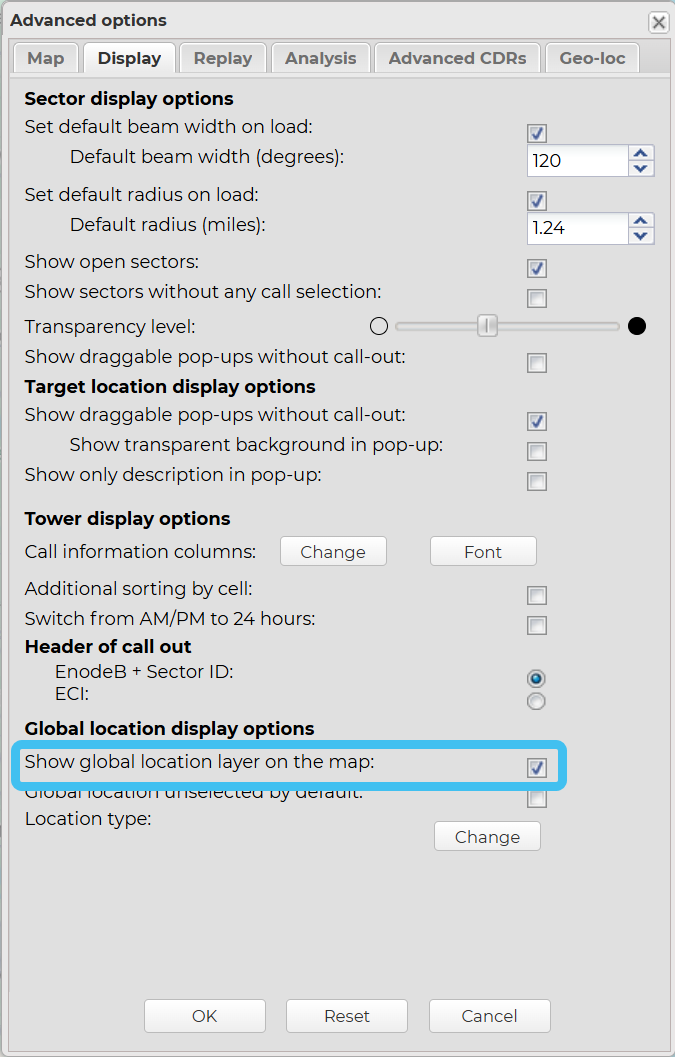Open the Font settings button
Image resolution: width=675 pixels, height=1057 pixels.
483,552
